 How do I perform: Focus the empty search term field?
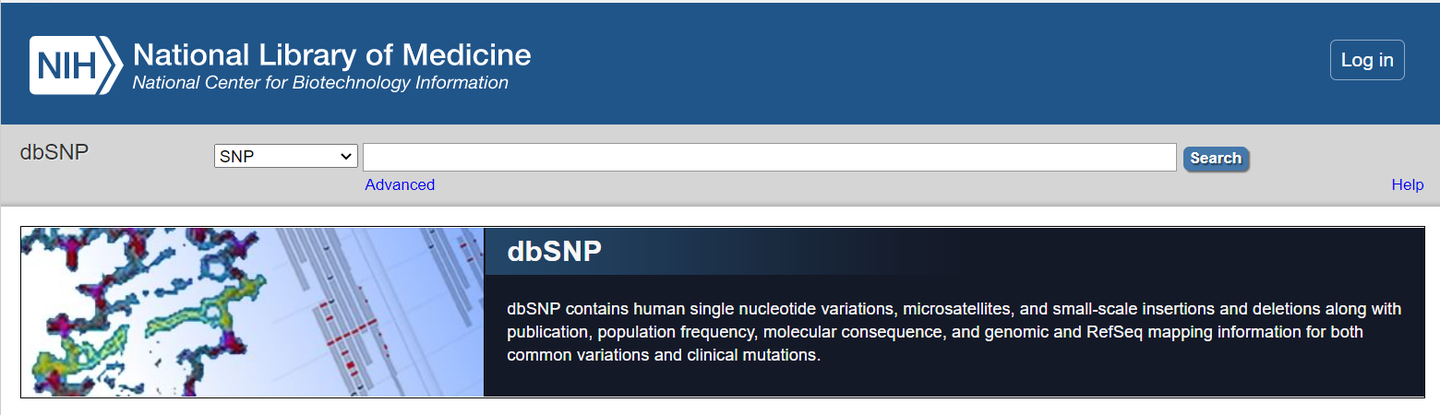coord(768,157)
